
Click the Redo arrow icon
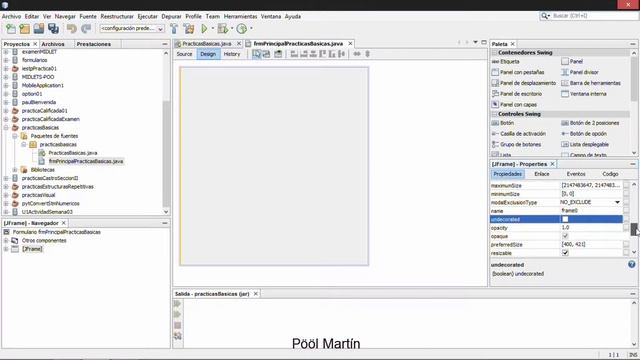(x=86, y=29)
